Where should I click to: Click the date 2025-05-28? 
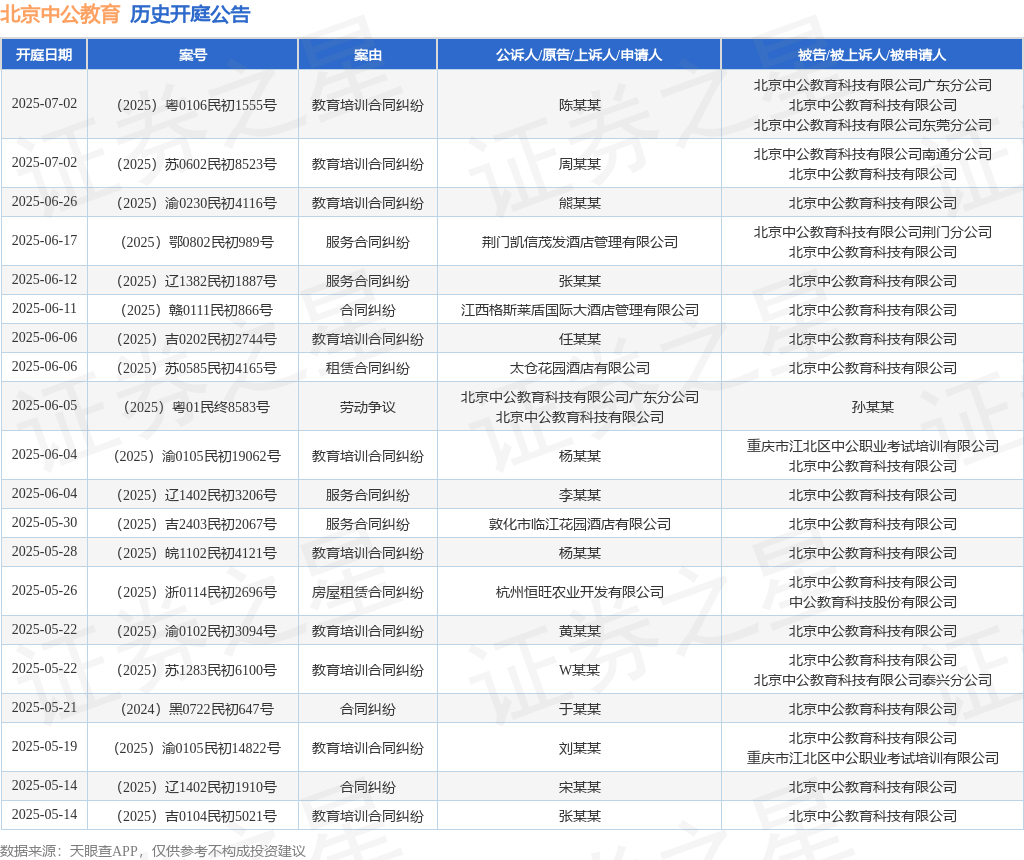(44, 552)
